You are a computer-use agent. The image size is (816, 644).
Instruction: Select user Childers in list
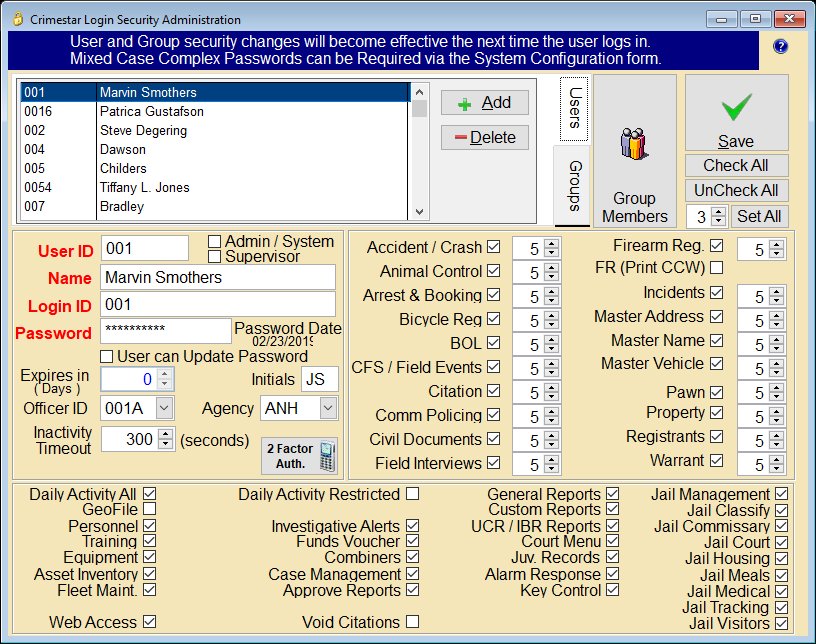[x=215, y=168]
